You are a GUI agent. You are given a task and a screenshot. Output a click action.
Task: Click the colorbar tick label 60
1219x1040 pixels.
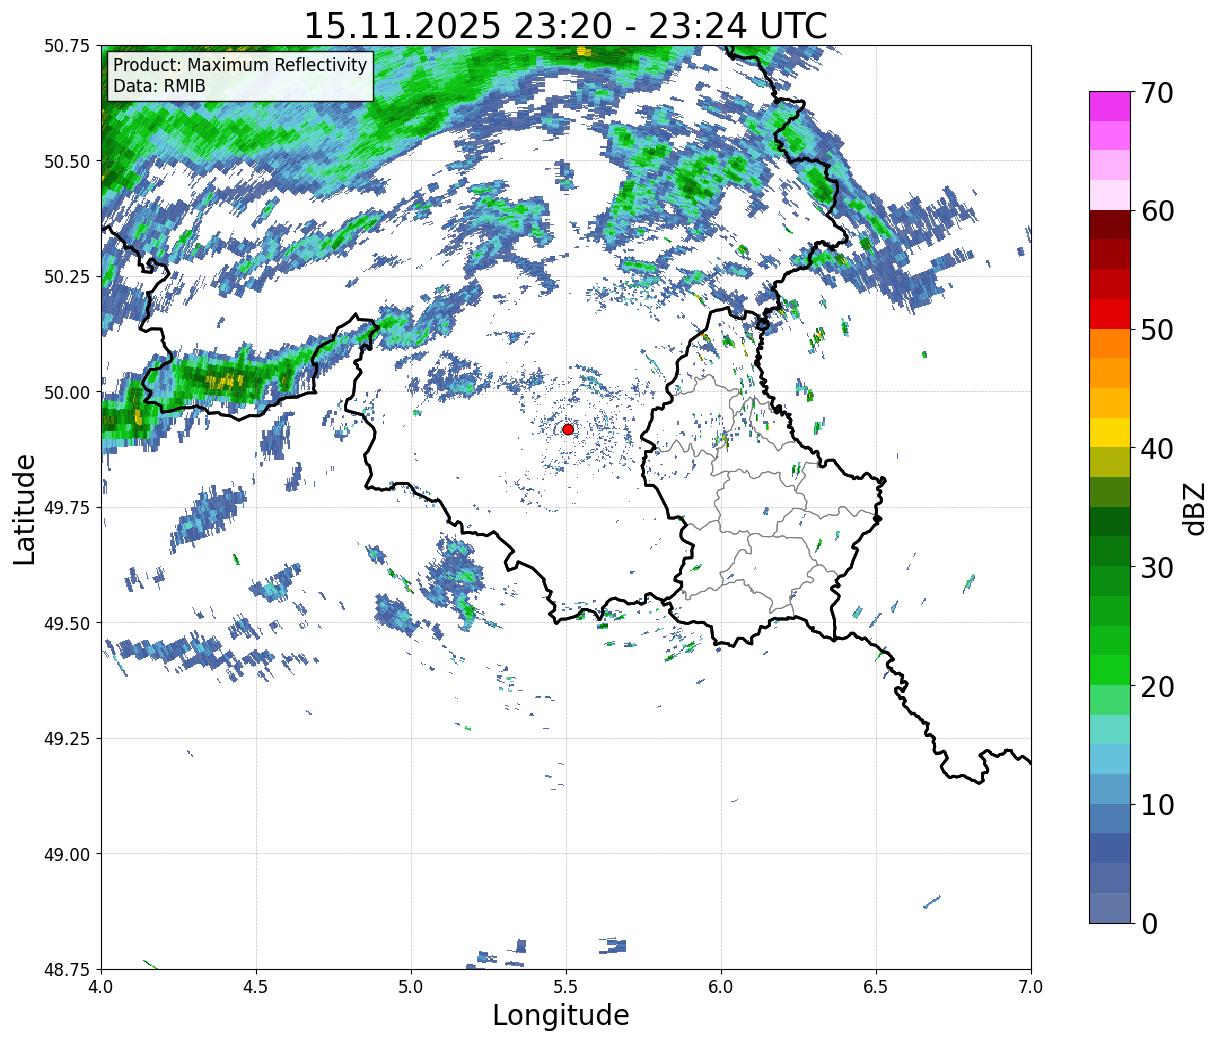tap(1156, 211)
